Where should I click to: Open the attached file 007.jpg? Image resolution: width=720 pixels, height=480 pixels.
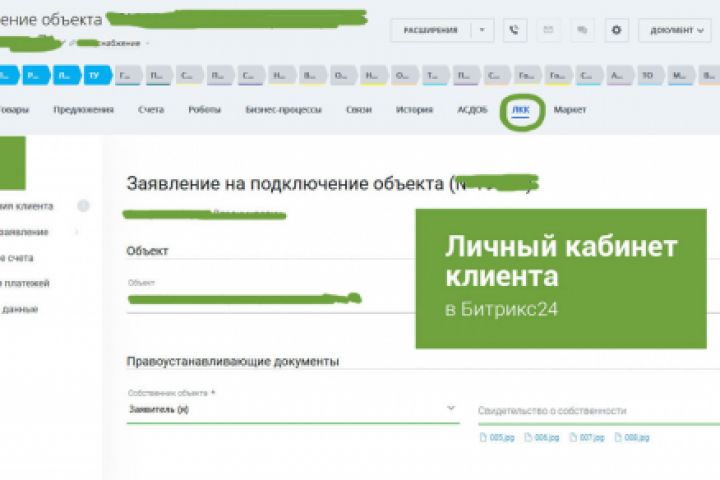tap(587, 438)
